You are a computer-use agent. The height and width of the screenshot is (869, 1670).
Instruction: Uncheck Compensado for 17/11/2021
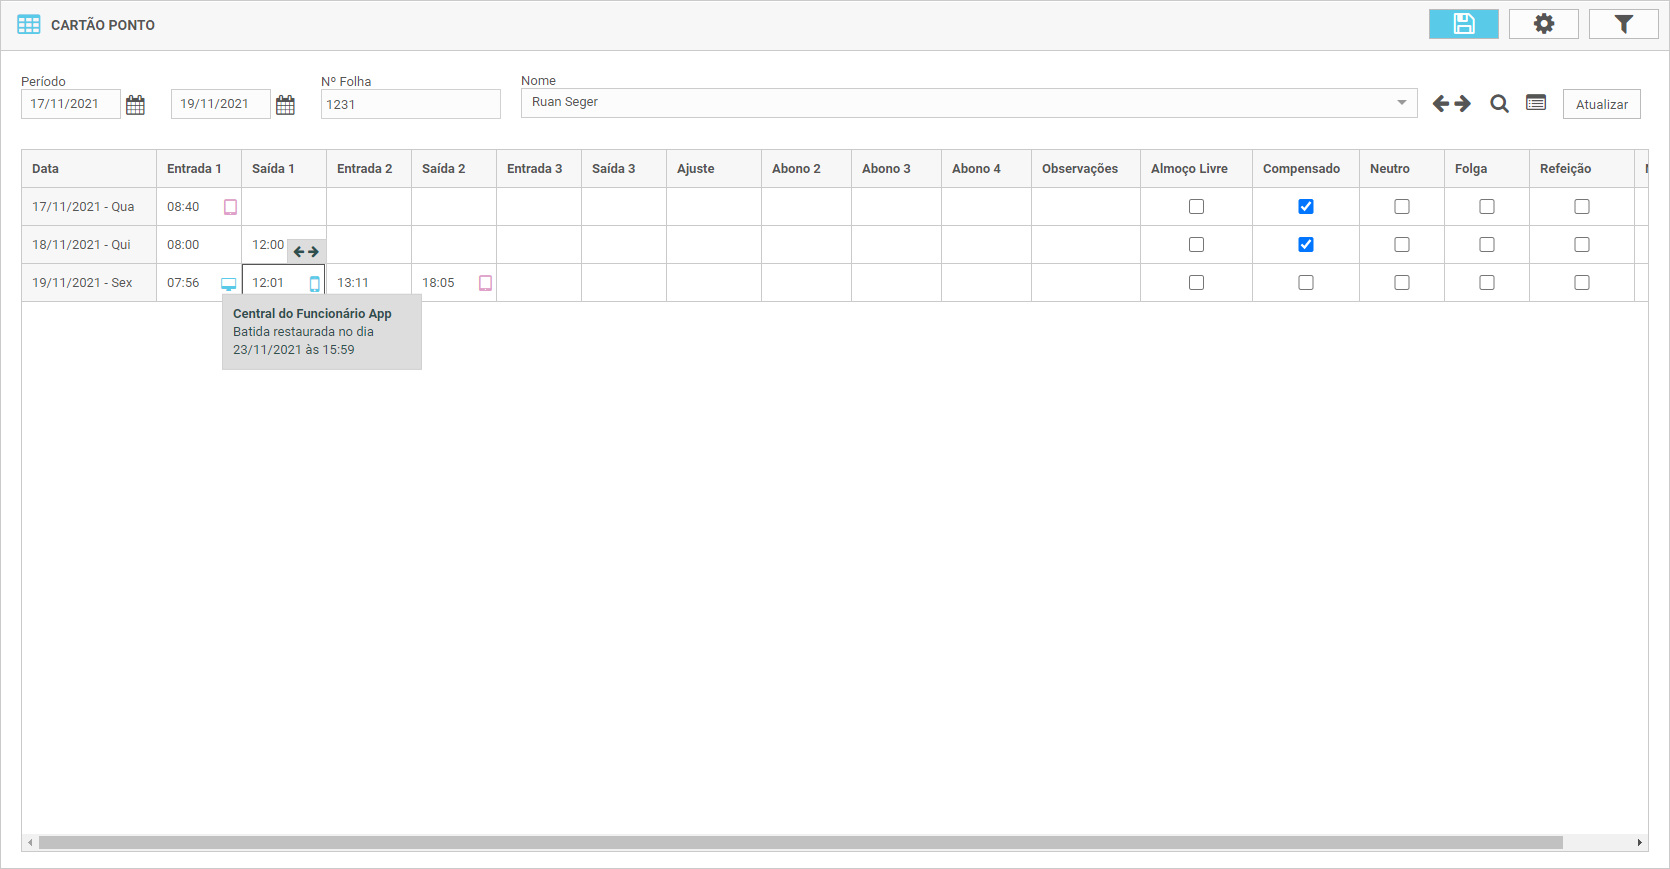click(x=1305, y=207)
